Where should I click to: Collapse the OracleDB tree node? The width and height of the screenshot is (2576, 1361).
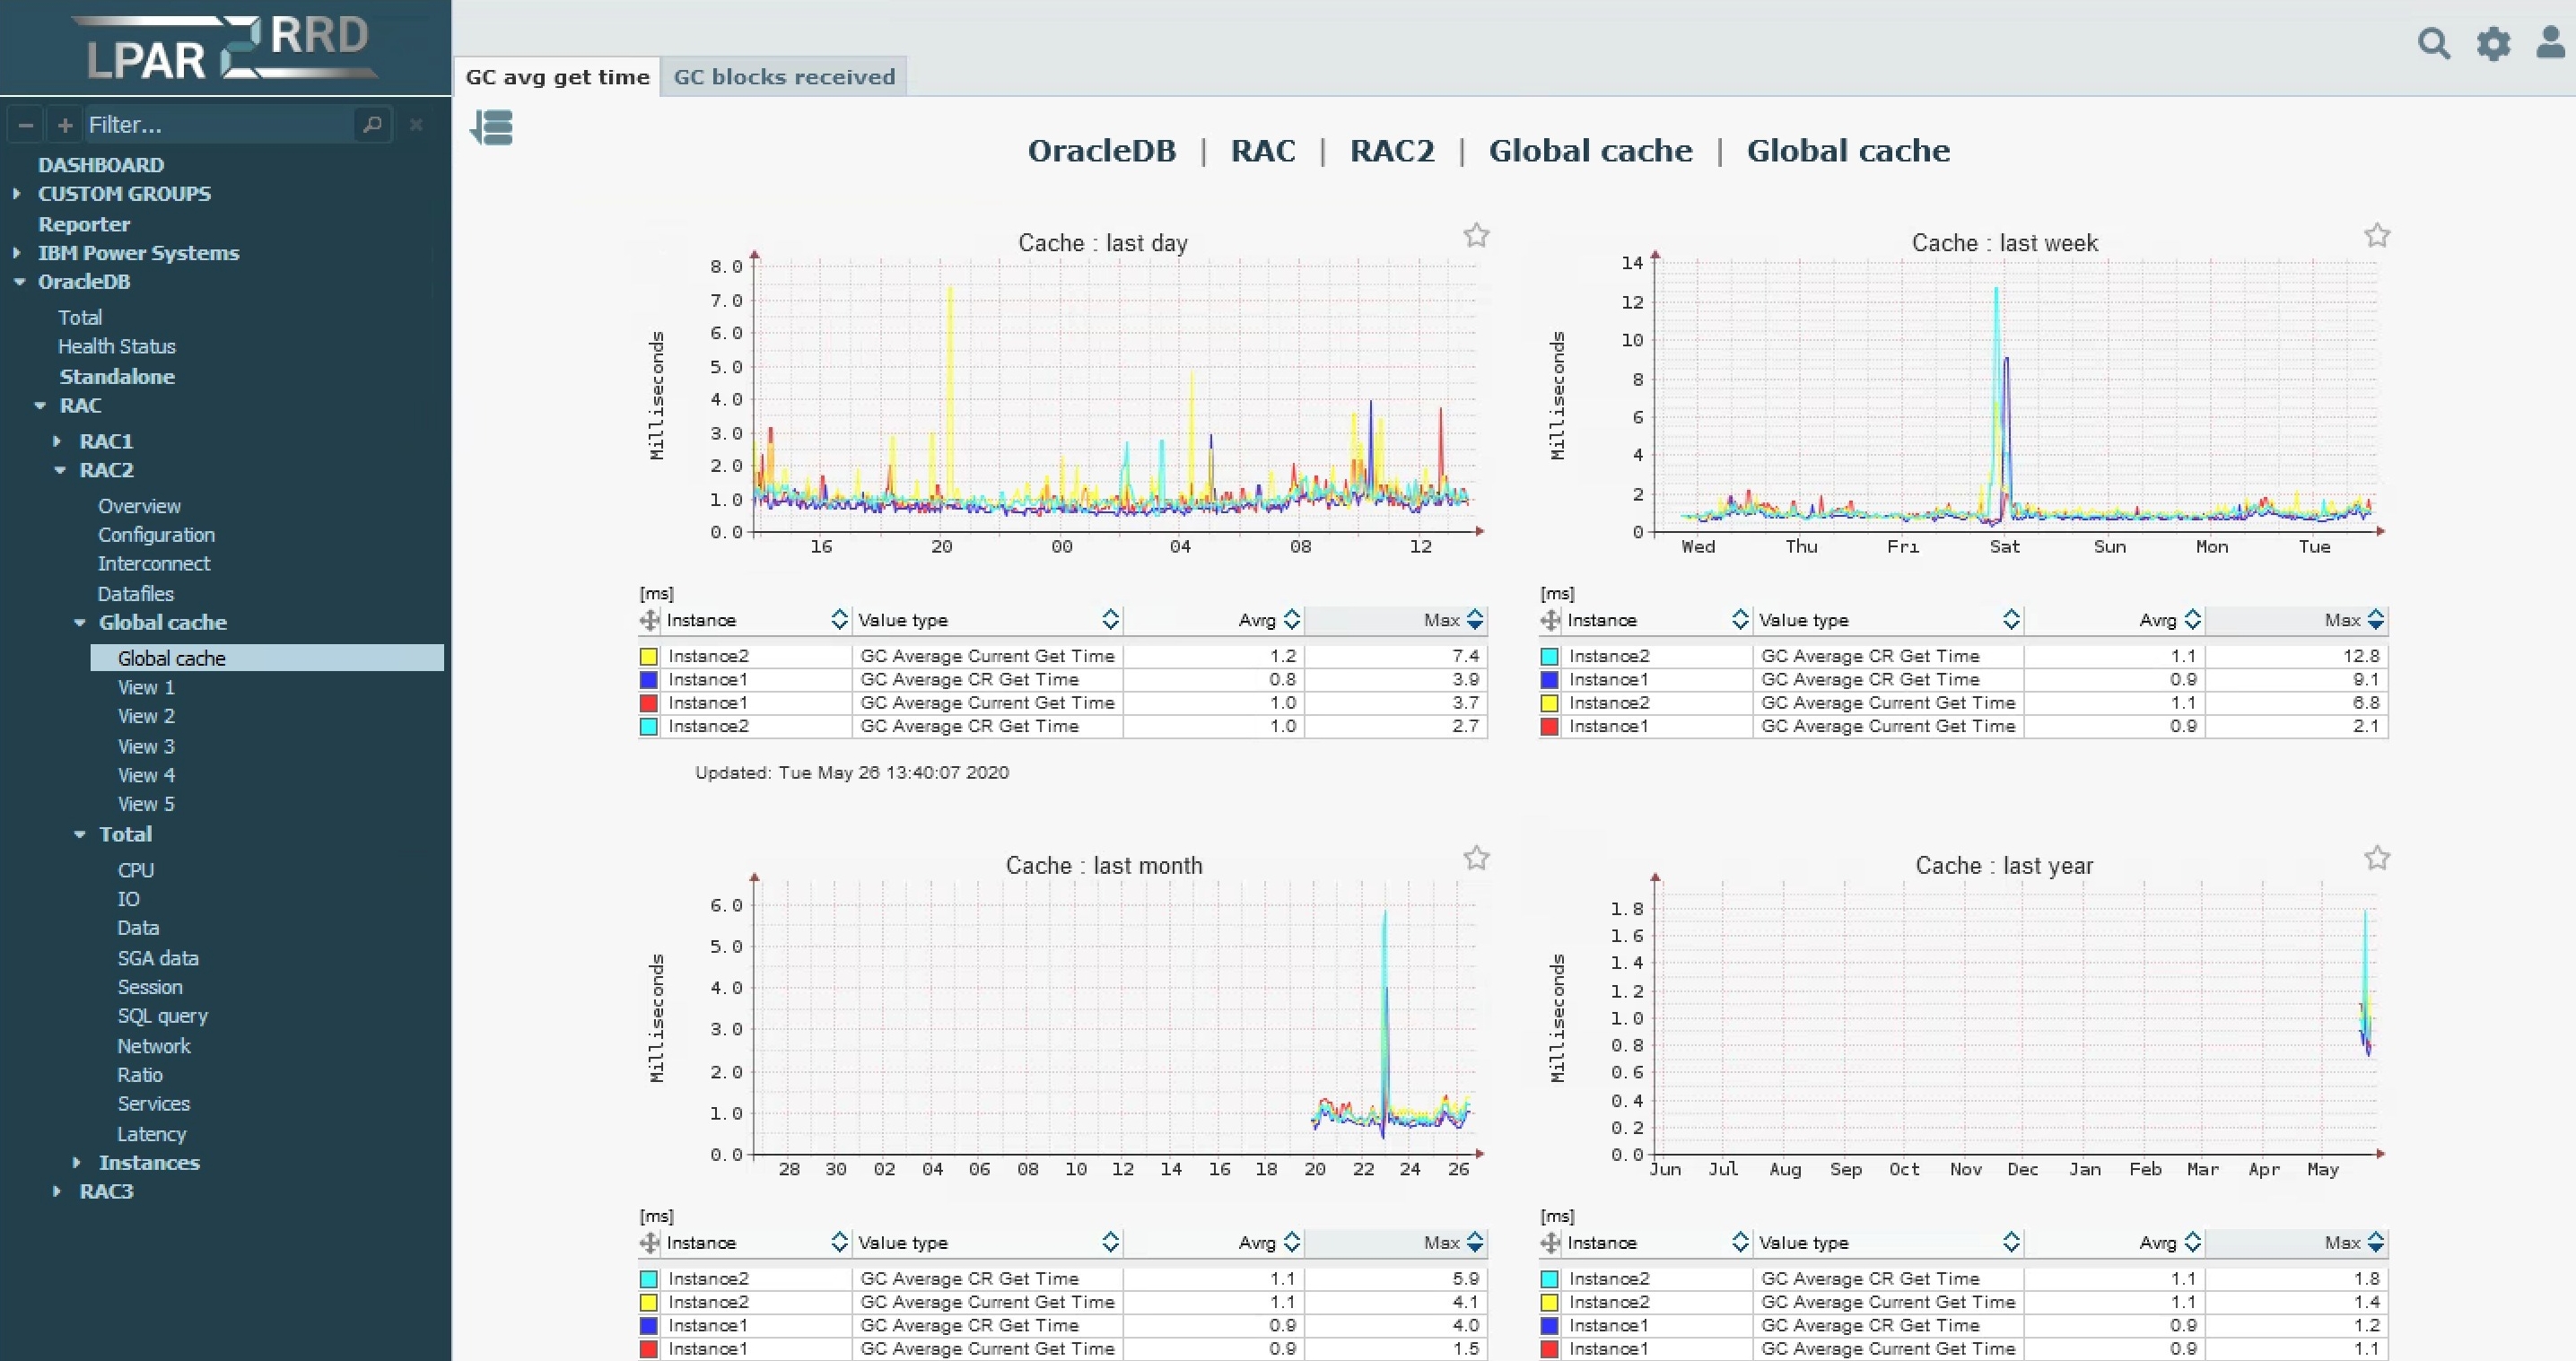19,282
